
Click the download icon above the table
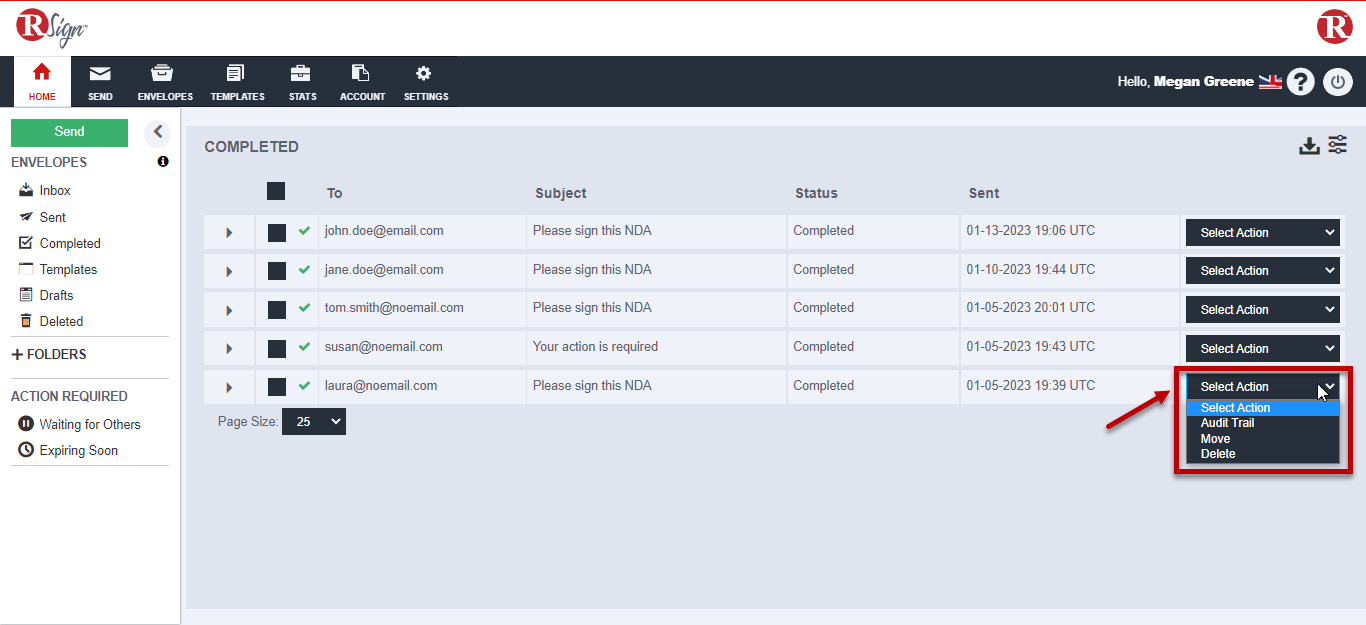1309,146
